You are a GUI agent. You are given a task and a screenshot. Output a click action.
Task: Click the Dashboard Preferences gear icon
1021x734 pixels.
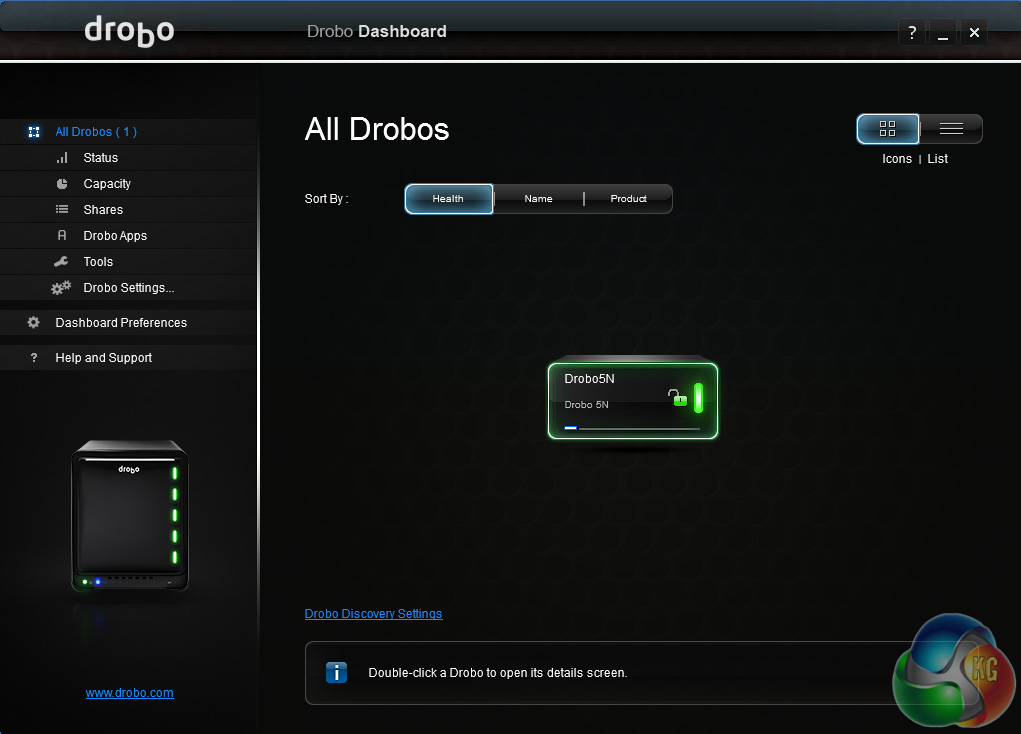[33, 322]
